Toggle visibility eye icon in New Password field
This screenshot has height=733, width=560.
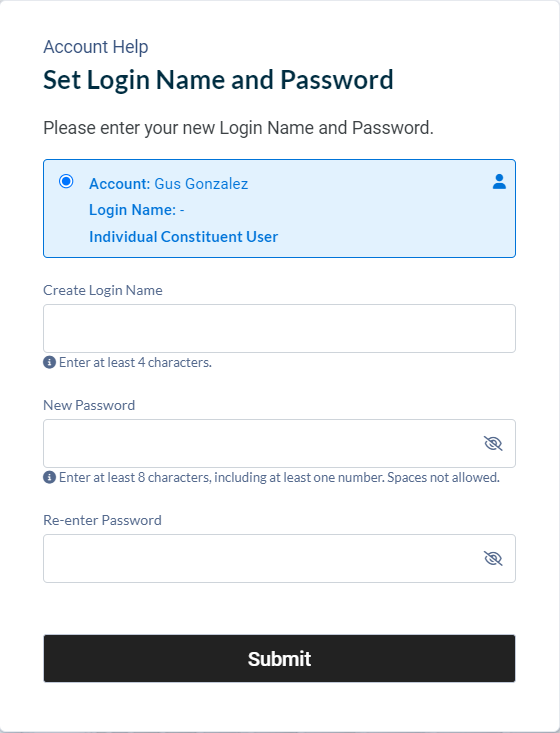[x=493, y=443]
